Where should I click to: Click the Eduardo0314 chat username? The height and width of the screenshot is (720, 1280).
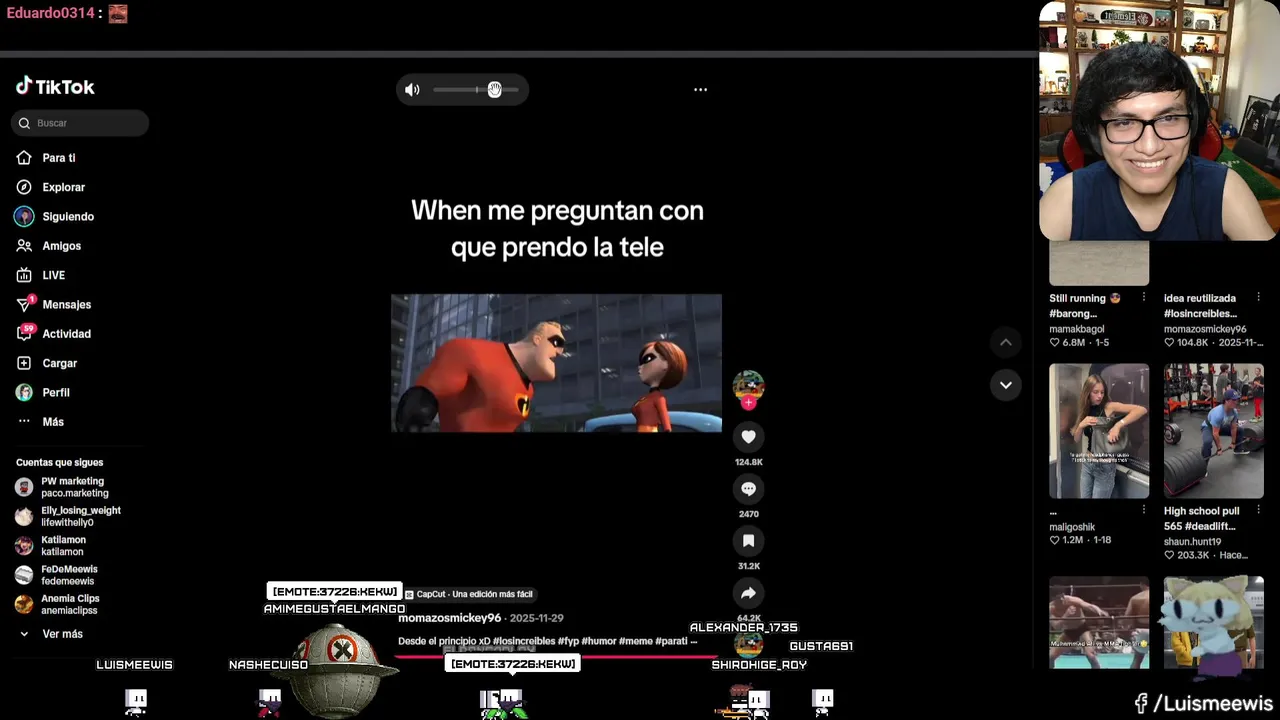[x=50, y=13]
